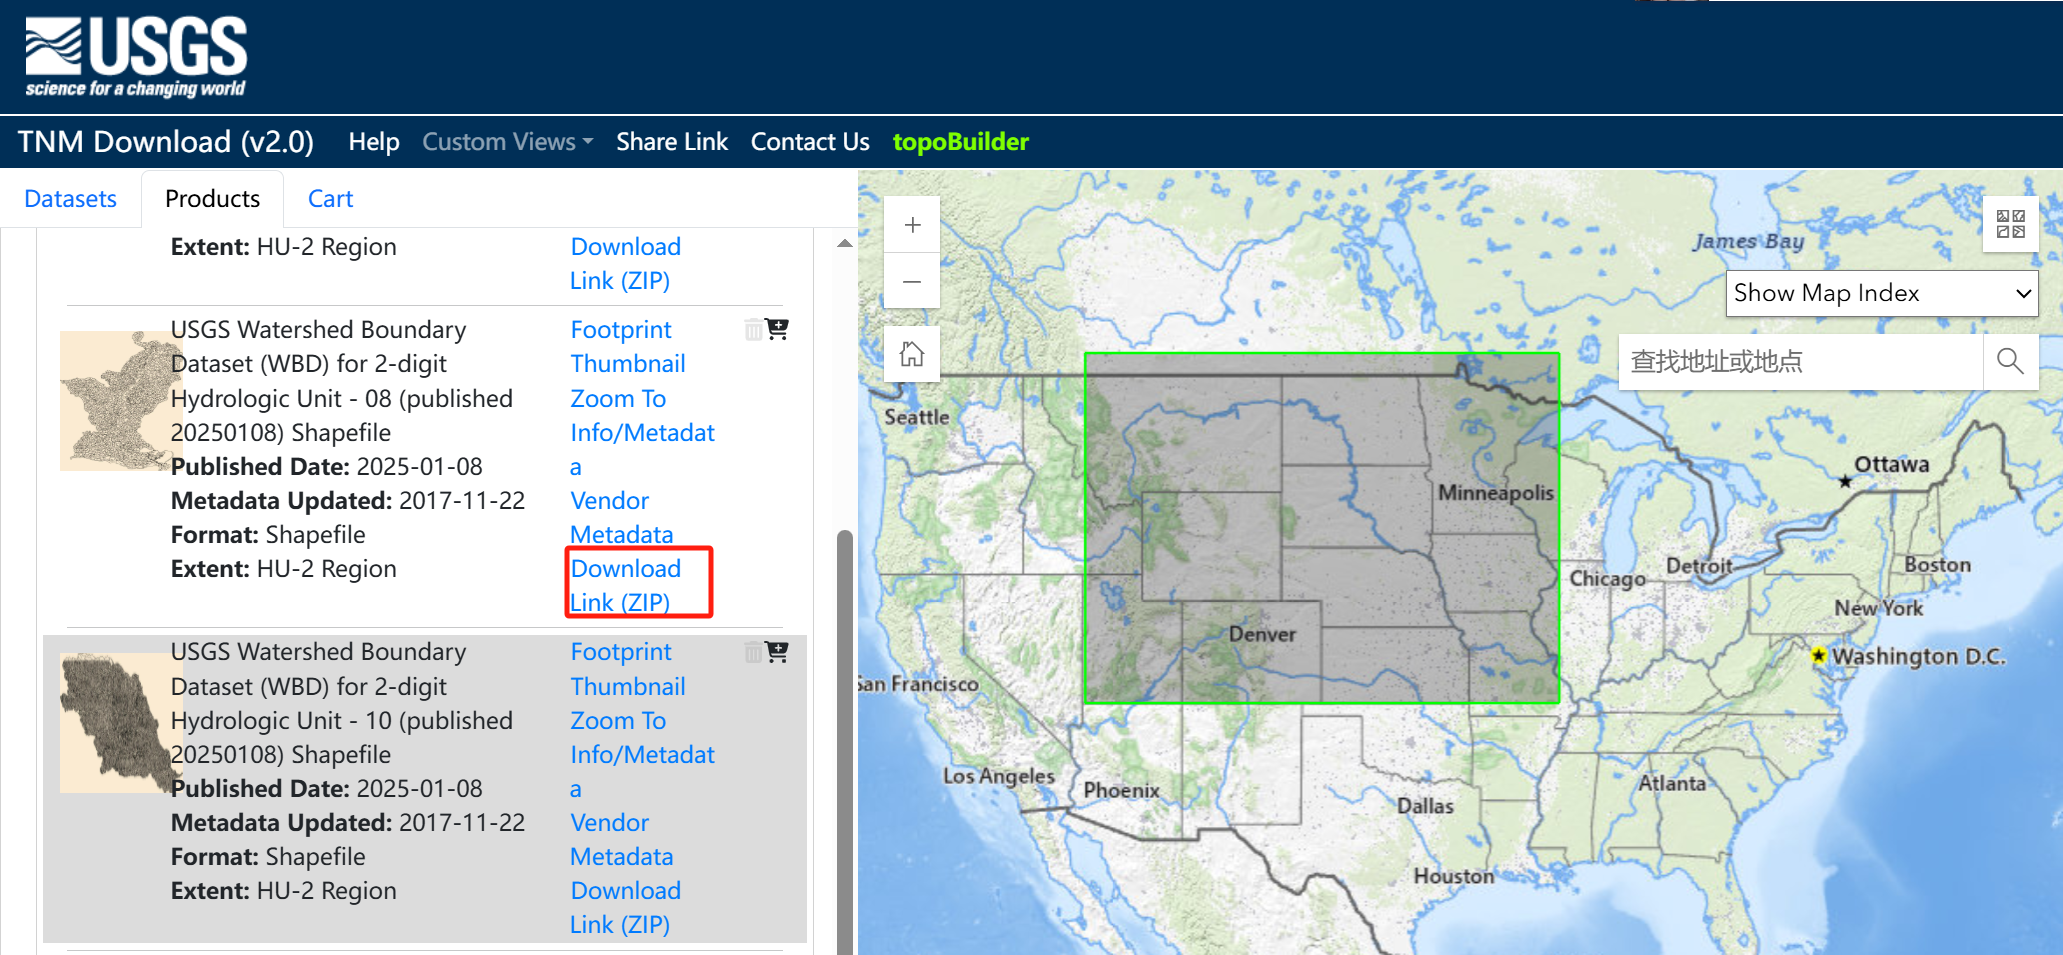
Task: Zoom out the map with minus button
Action: pos(912,282)
